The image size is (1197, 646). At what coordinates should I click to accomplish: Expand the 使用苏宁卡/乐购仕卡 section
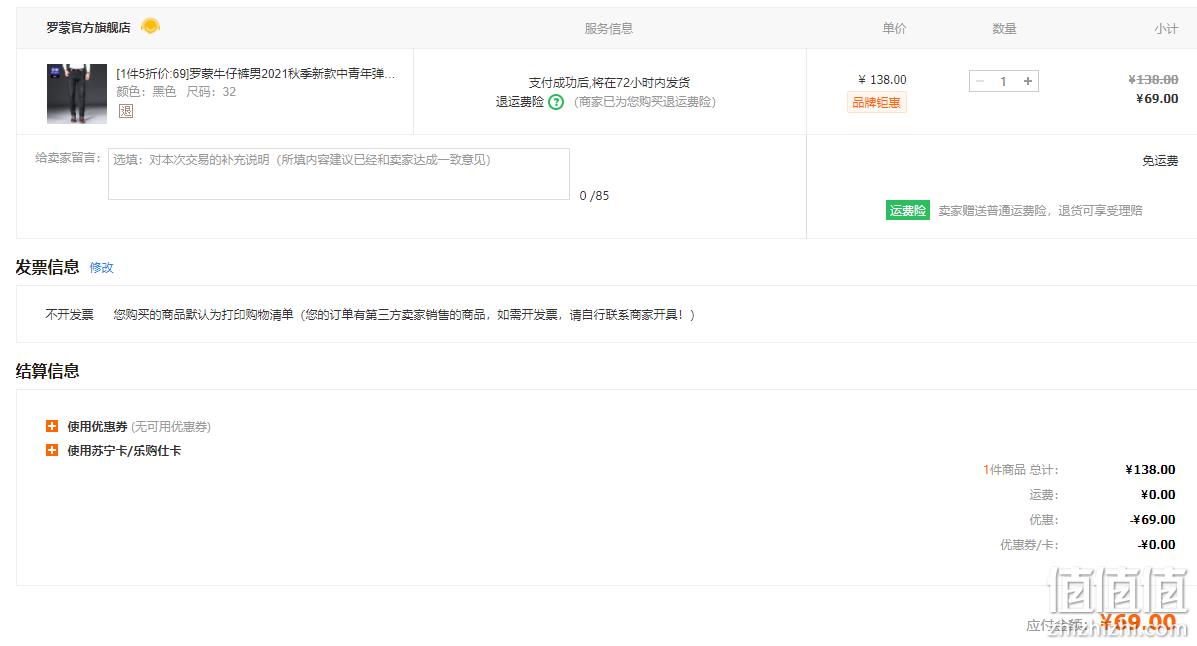click(52, 451)
